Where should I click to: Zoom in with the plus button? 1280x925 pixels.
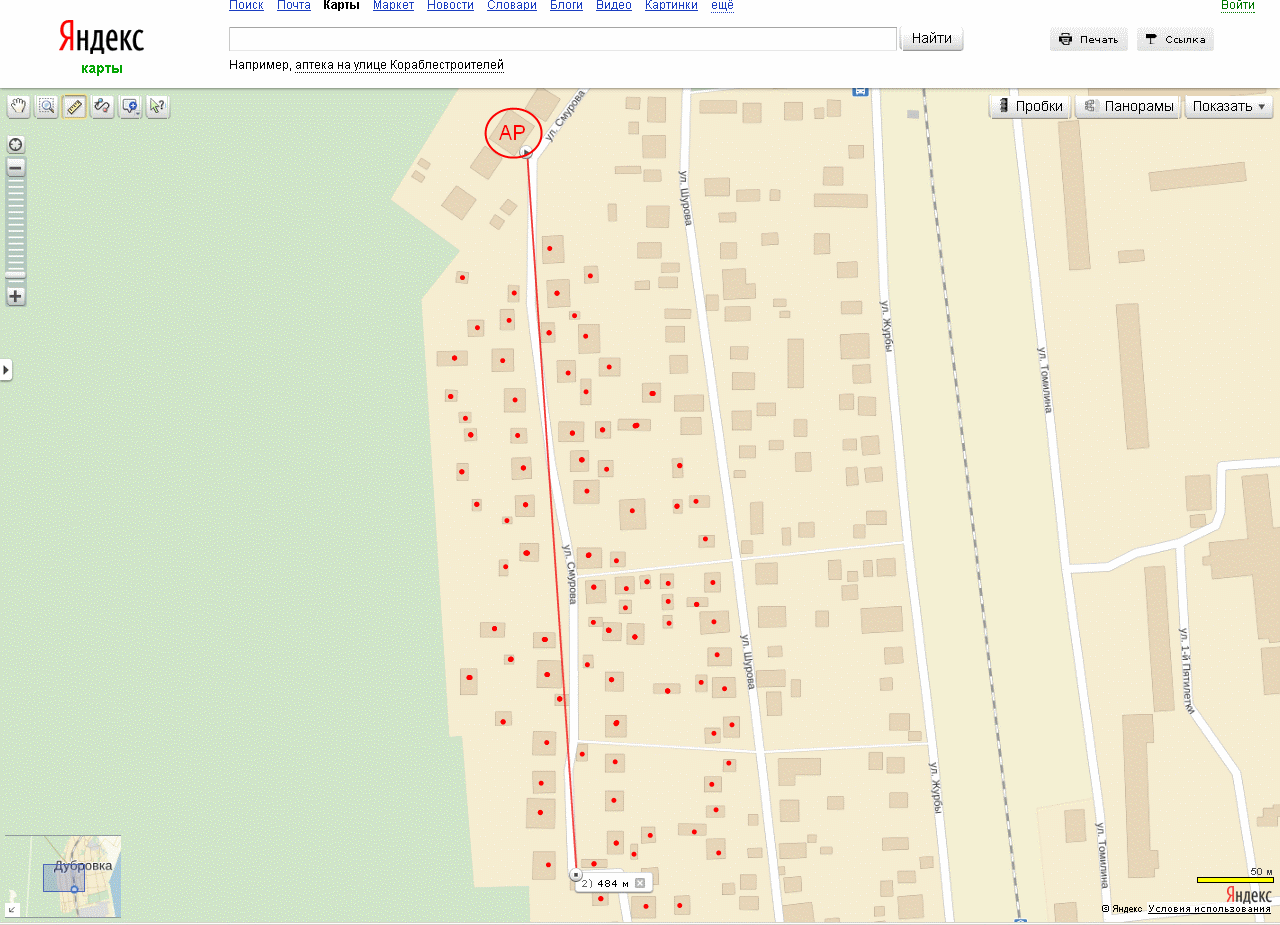[16, 296]
